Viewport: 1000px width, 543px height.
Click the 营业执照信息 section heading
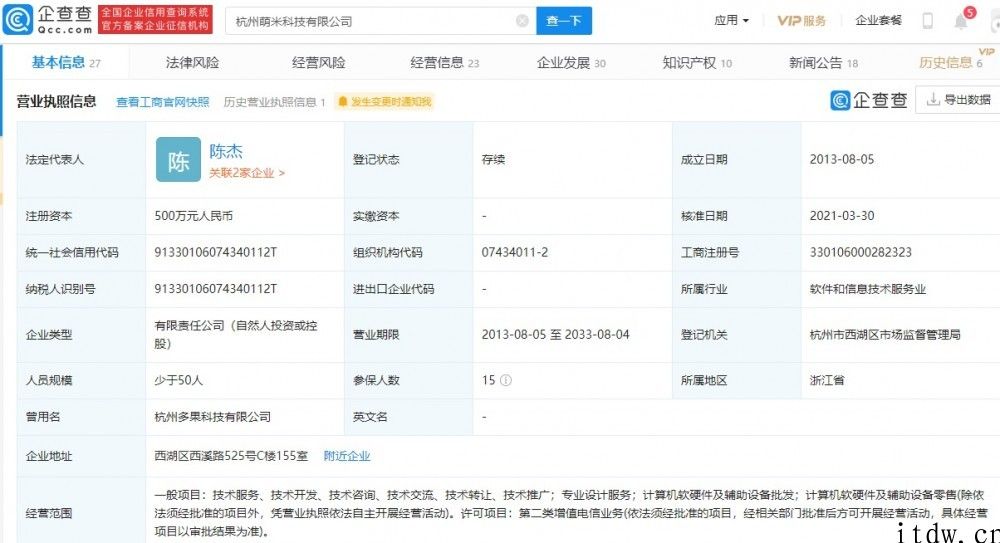point(56,101)
